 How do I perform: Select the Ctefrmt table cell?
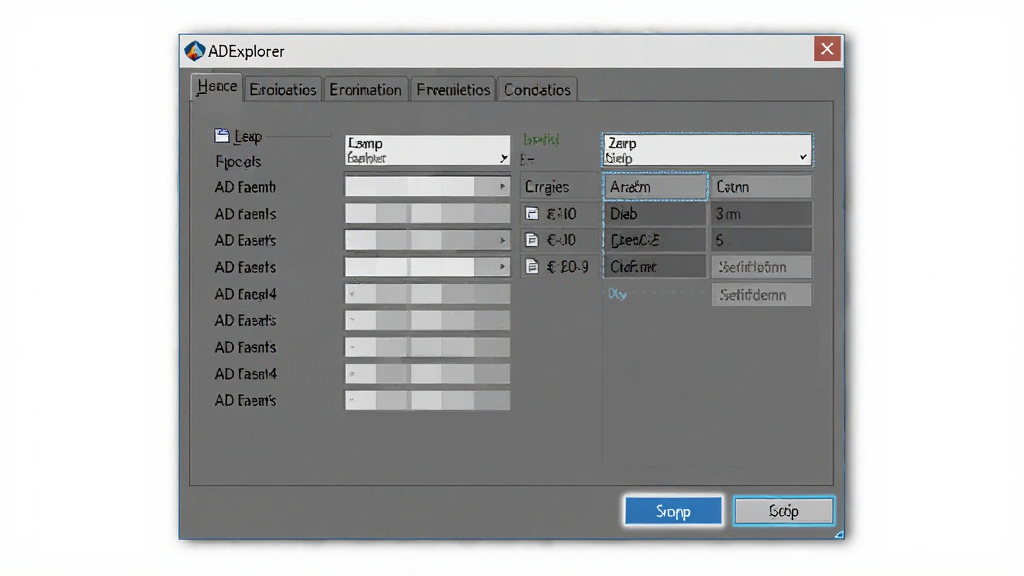[655, 266]
